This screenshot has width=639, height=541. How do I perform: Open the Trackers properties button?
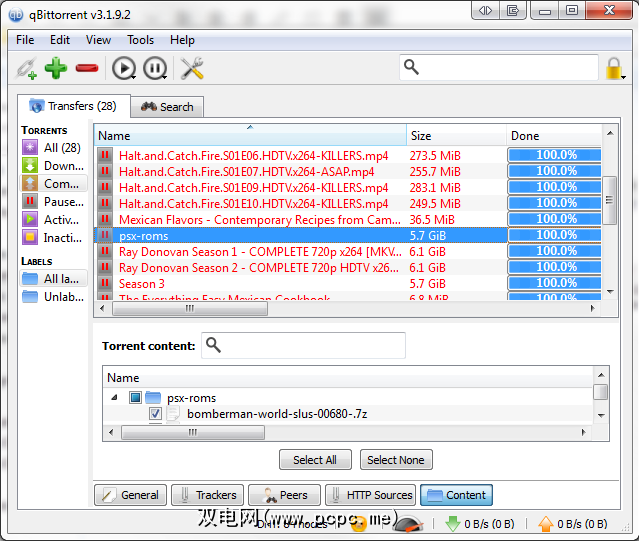(207, 495)
